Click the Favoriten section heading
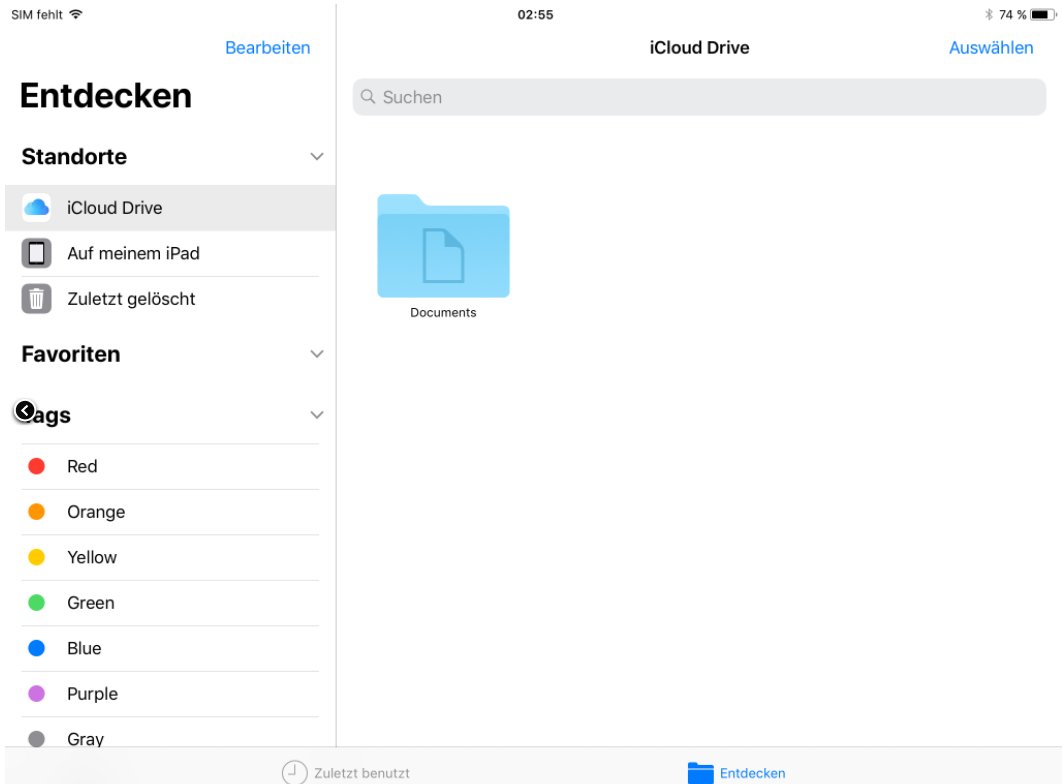This screenshot has height=784, width=1062. pos(70,354)
